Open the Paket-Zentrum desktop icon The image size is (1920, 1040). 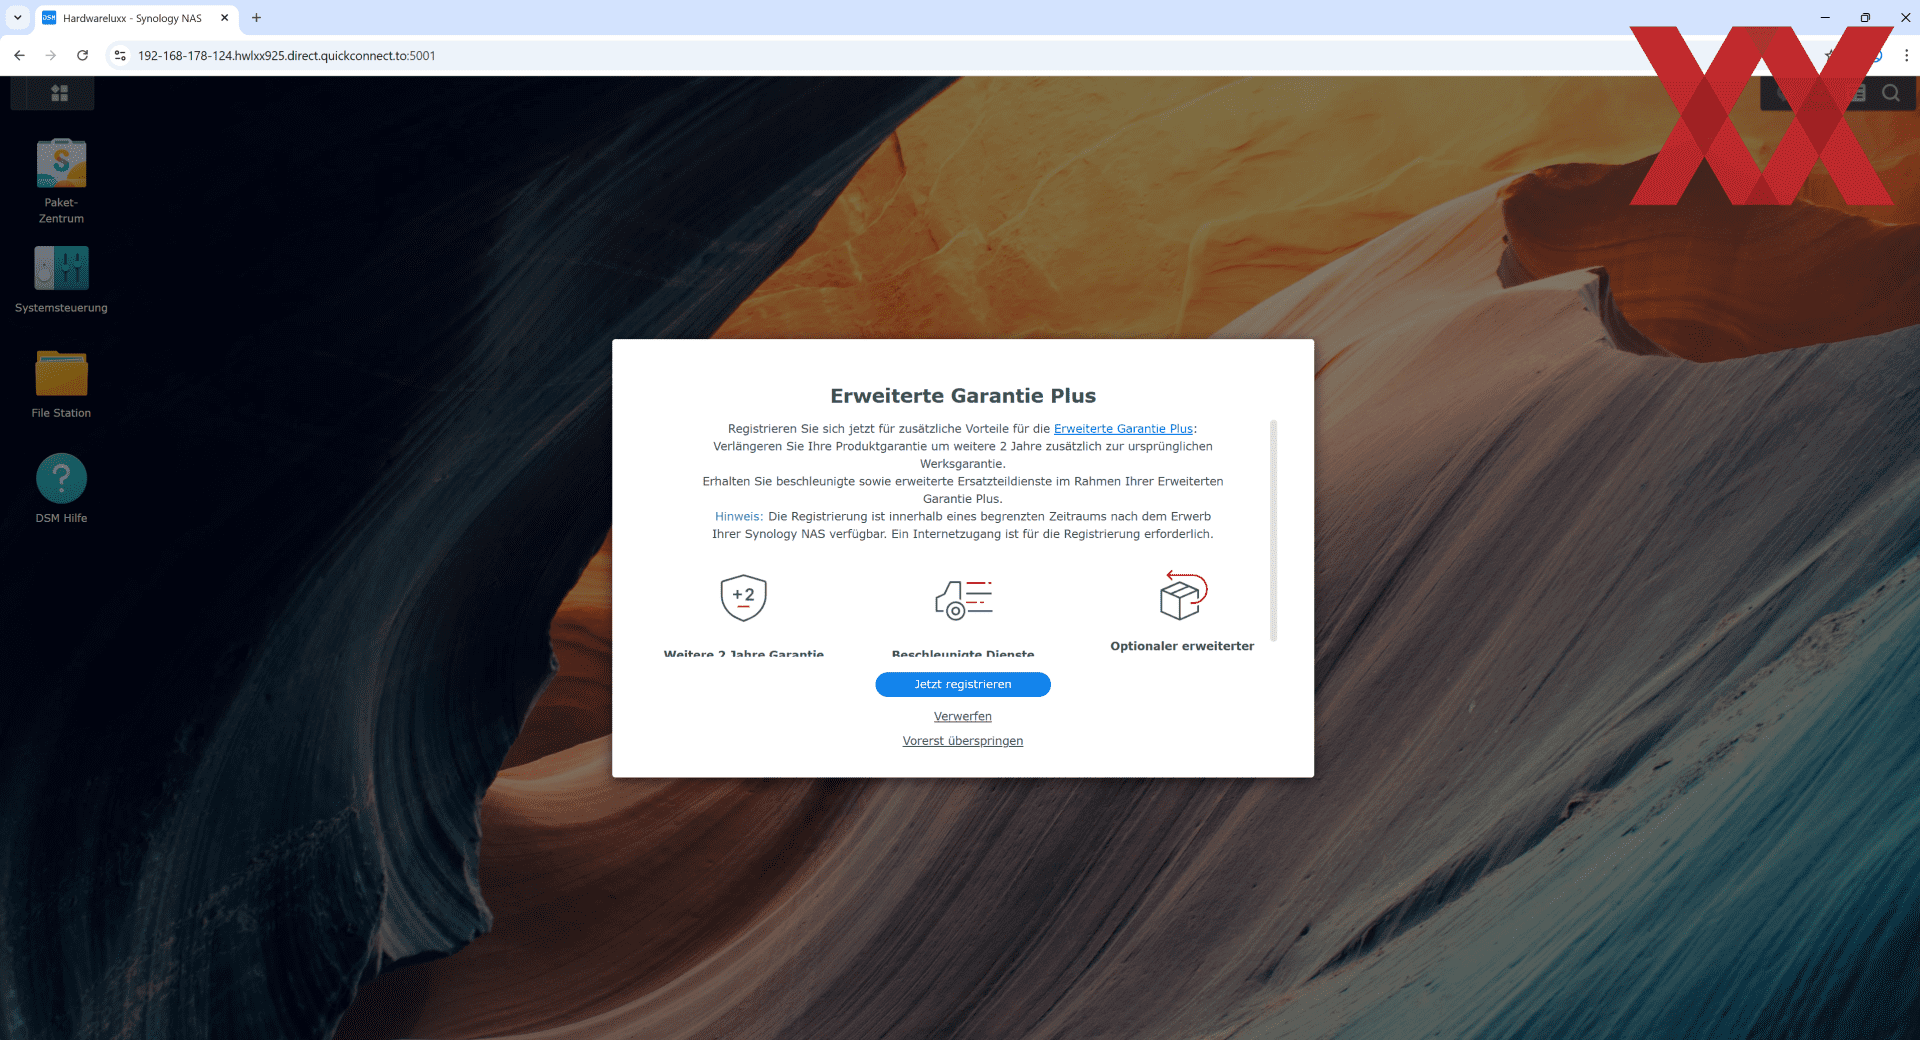pos(61,181)
